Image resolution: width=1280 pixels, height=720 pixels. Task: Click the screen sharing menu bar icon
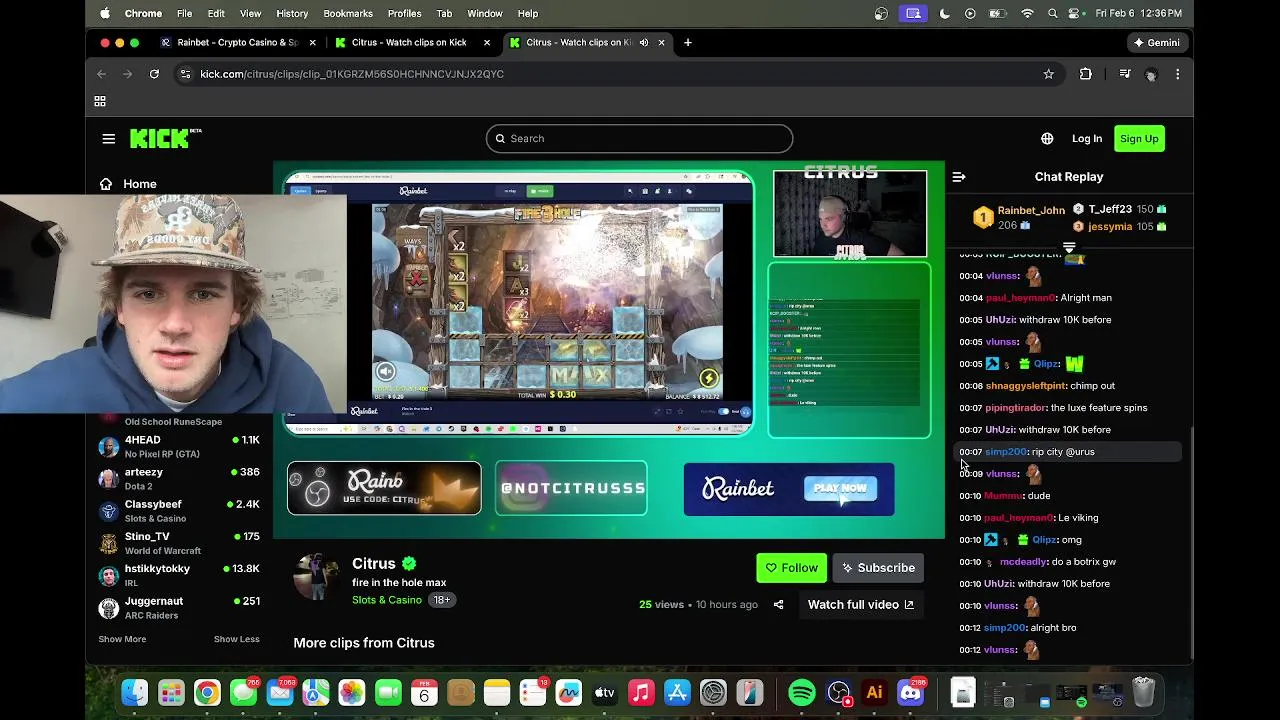click(913, 13)
